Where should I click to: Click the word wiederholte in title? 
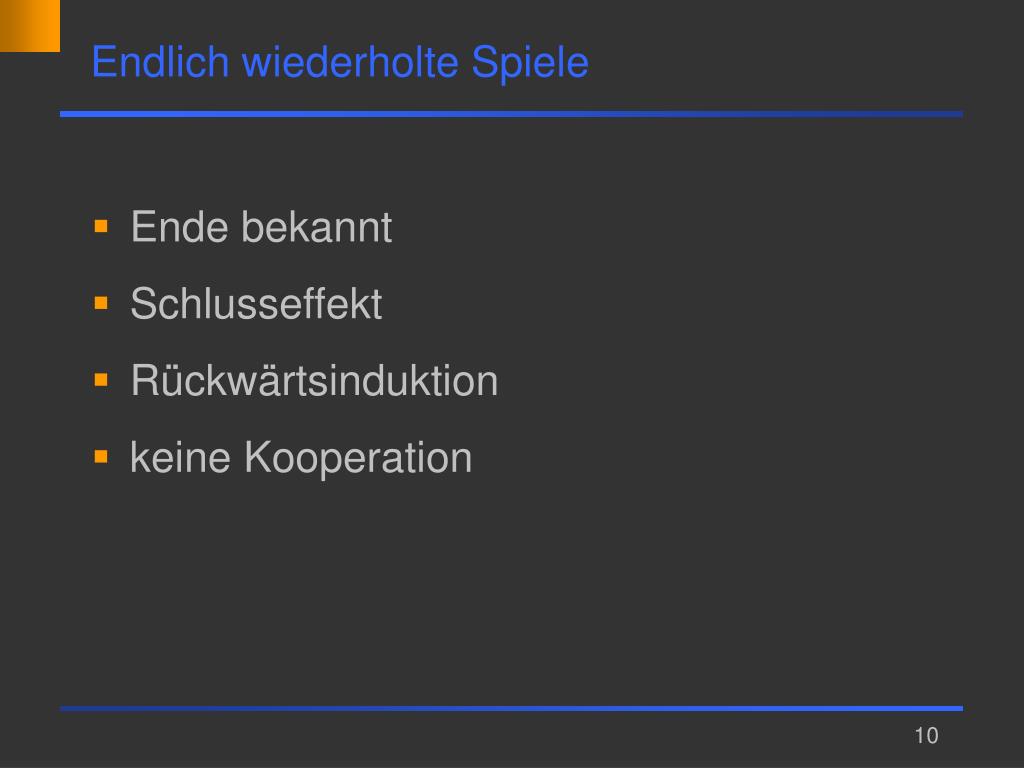click(351, 62)
